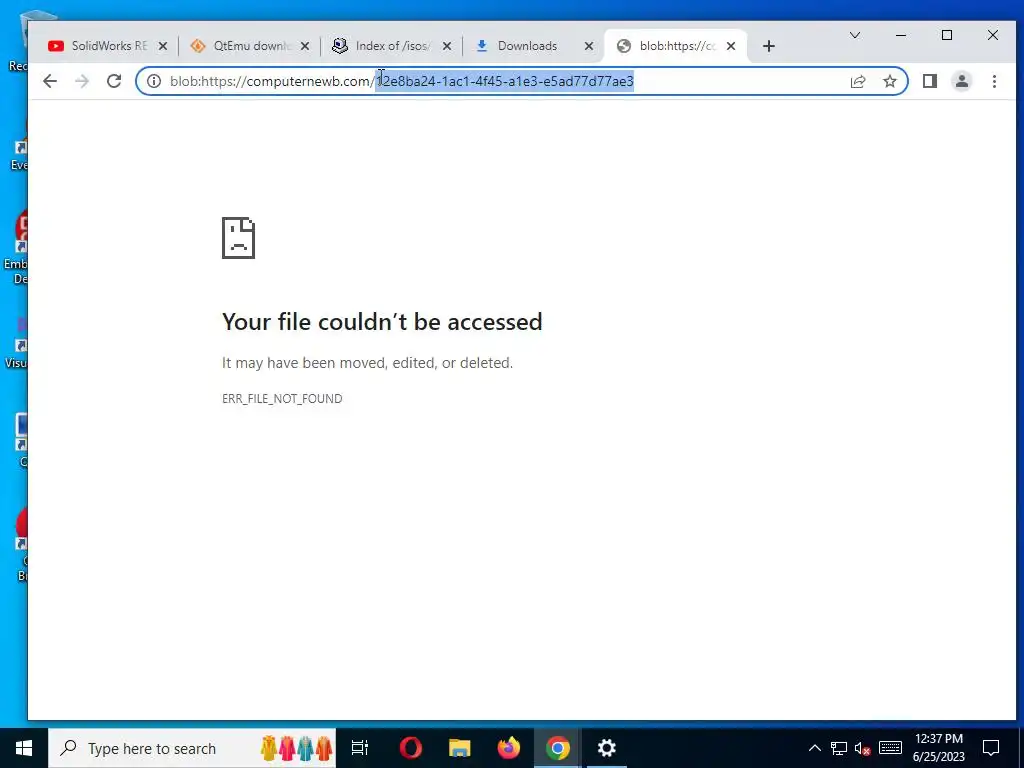
Task: Click the Chrome taskbar icon
Action: [x=558, y=748]
